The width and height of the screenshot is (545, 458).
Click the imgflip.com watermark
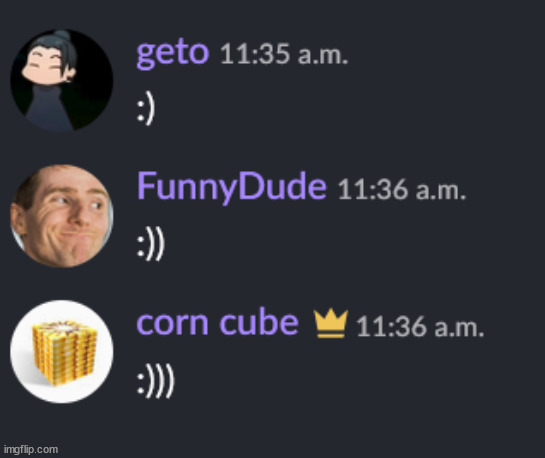31,449
